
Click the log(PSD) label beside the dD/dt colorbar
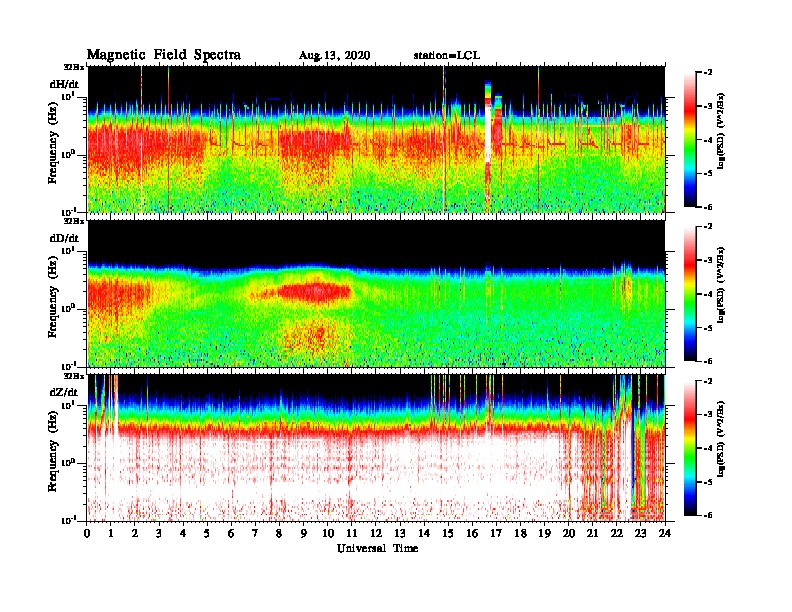[721, 285]
